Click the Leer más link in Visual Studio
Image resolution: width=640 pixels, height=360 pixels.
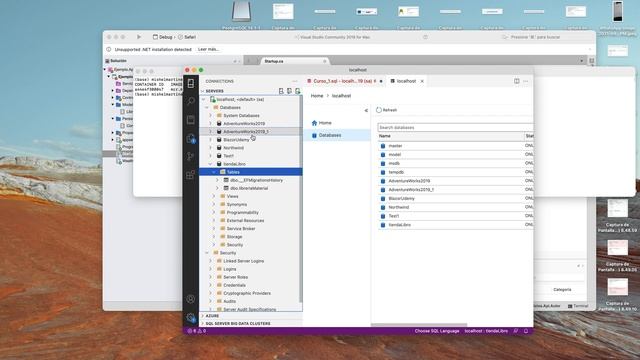208,49
